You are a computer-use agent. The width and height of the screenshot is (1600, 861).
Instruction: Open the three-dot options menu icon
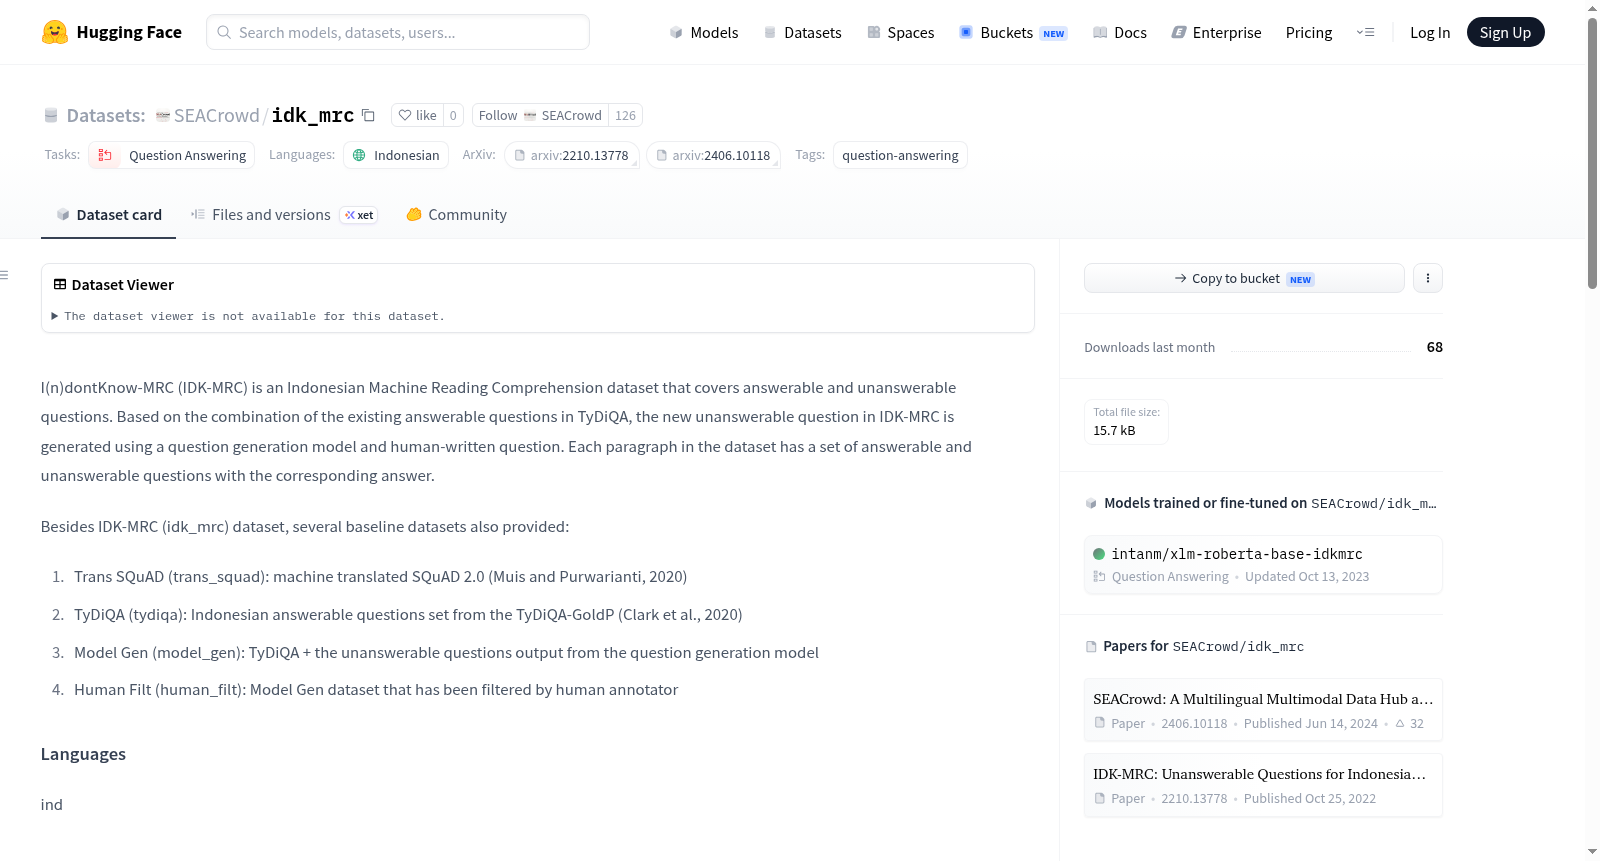[1428, 278]
